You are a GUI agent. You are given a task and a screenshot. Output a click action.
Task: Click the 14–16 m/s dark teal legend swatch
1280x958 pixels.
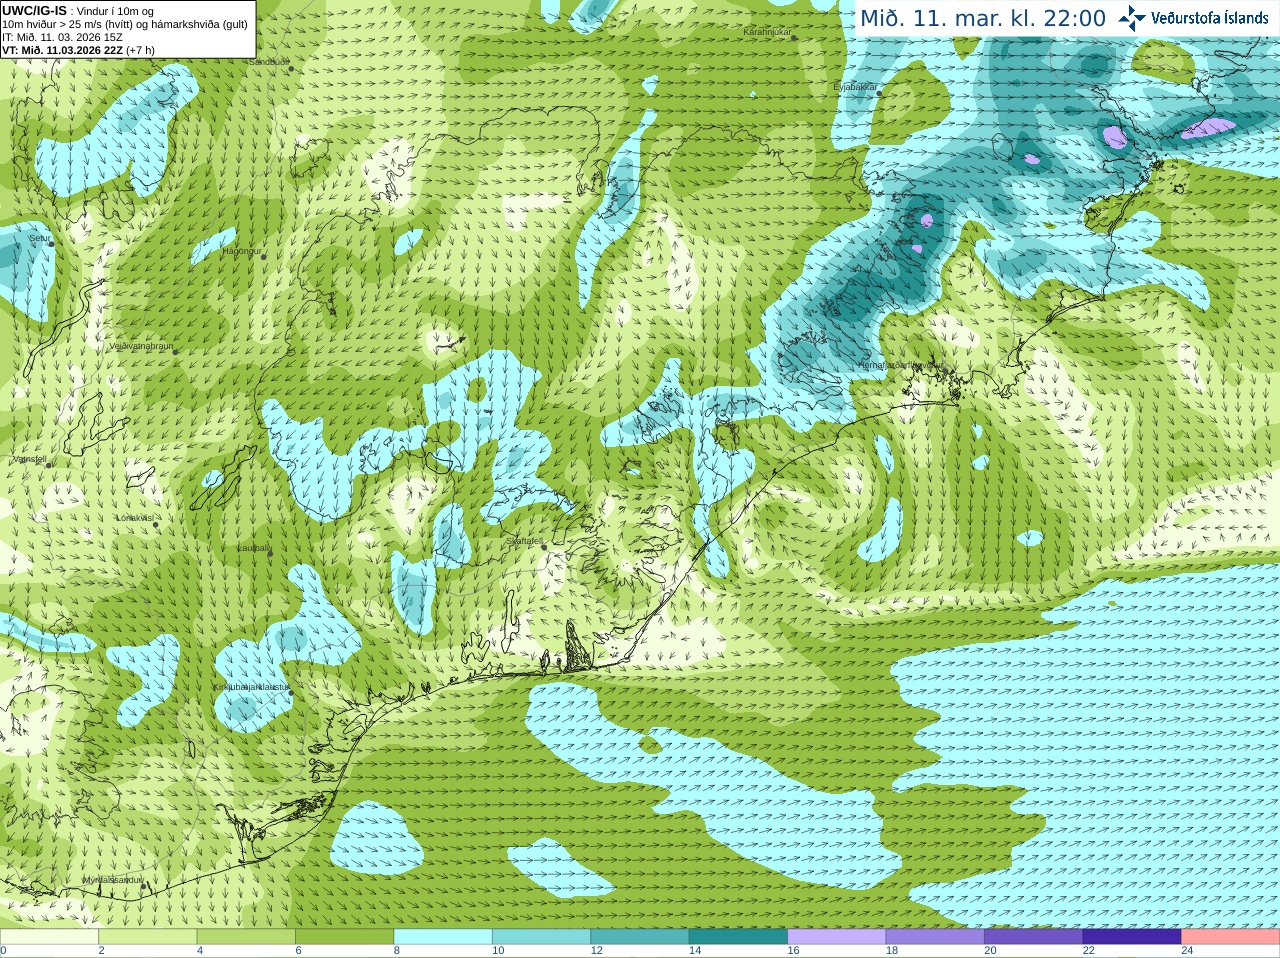click(x=738, y=937)
